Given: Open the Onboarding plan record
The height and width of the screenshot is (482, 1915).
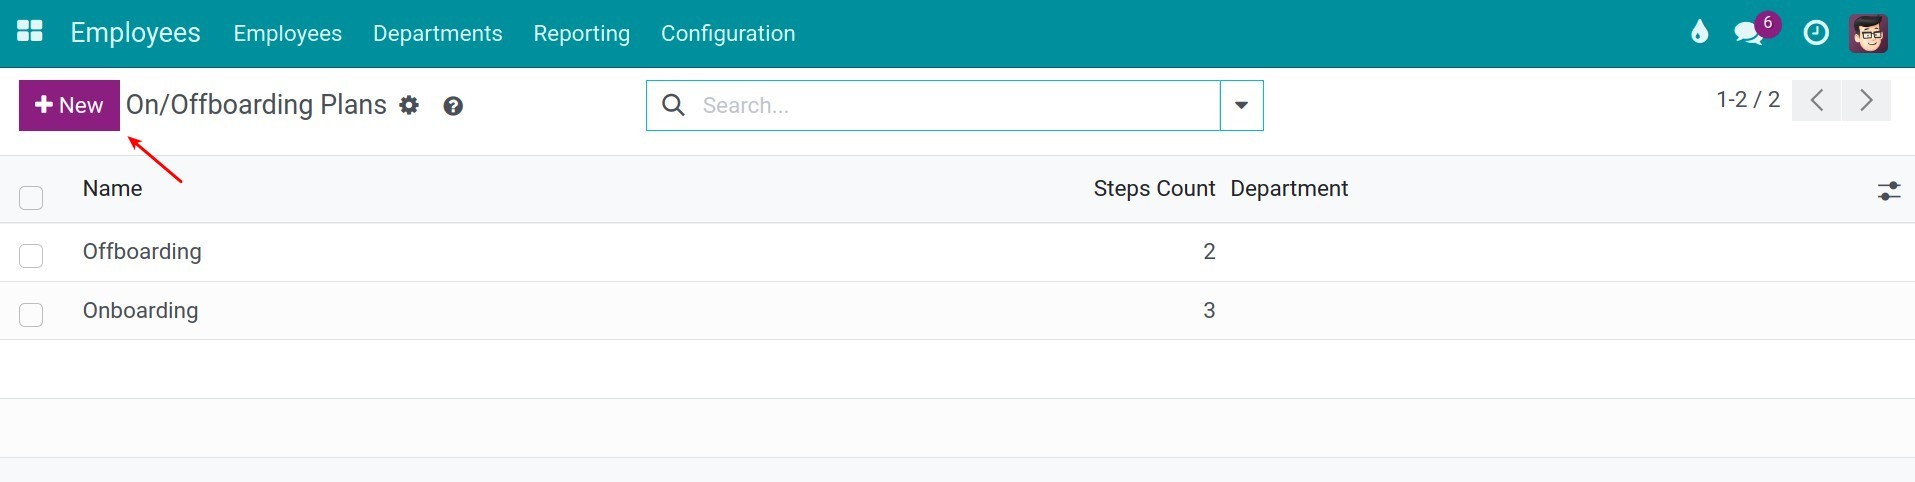Looking at the screenshot, I should click(x=141, y=310).
